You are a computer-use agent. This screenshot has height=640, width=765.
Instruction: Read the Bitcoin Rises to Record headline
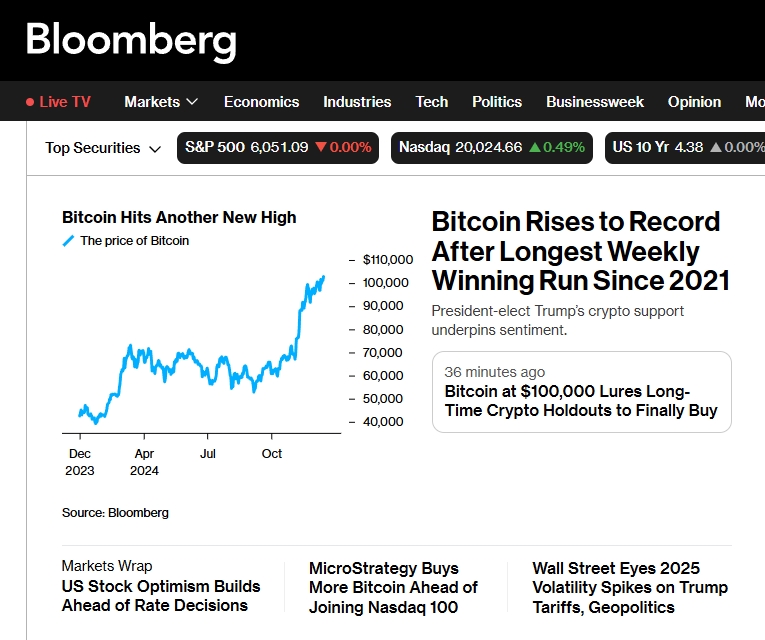(580, 251)
